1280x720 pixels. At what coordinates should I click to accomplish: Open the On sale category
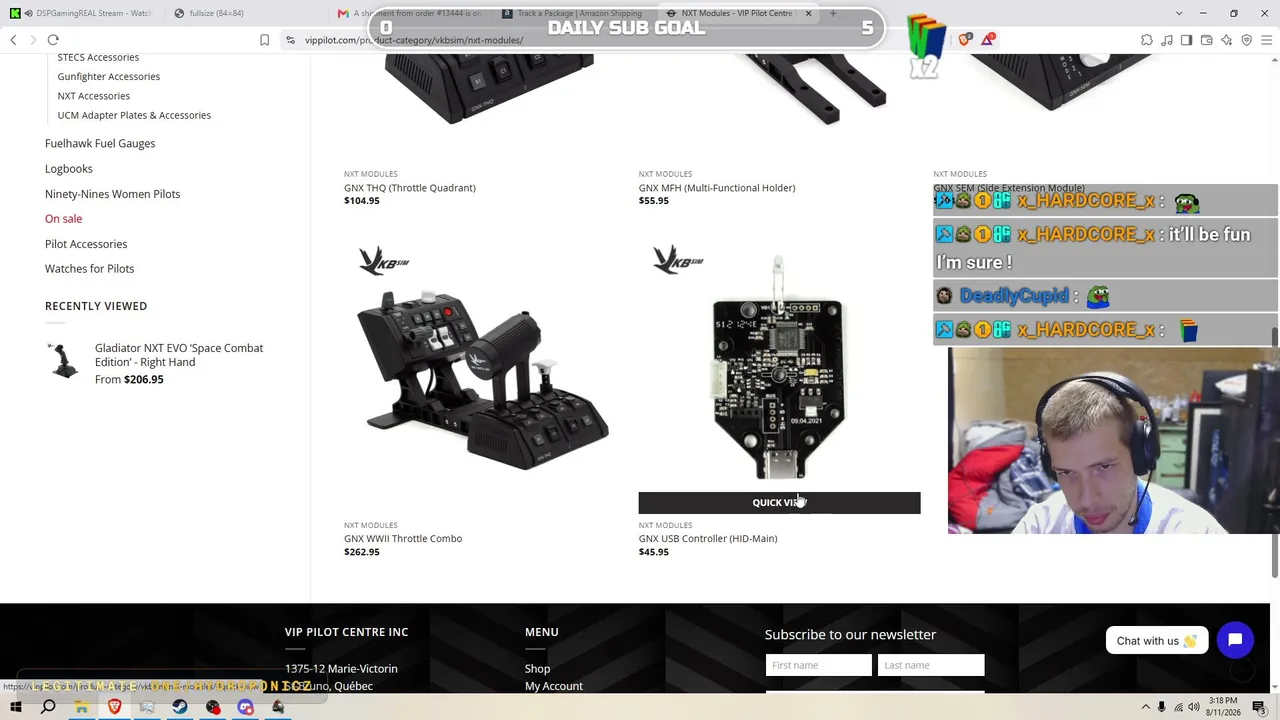[64, 219]
